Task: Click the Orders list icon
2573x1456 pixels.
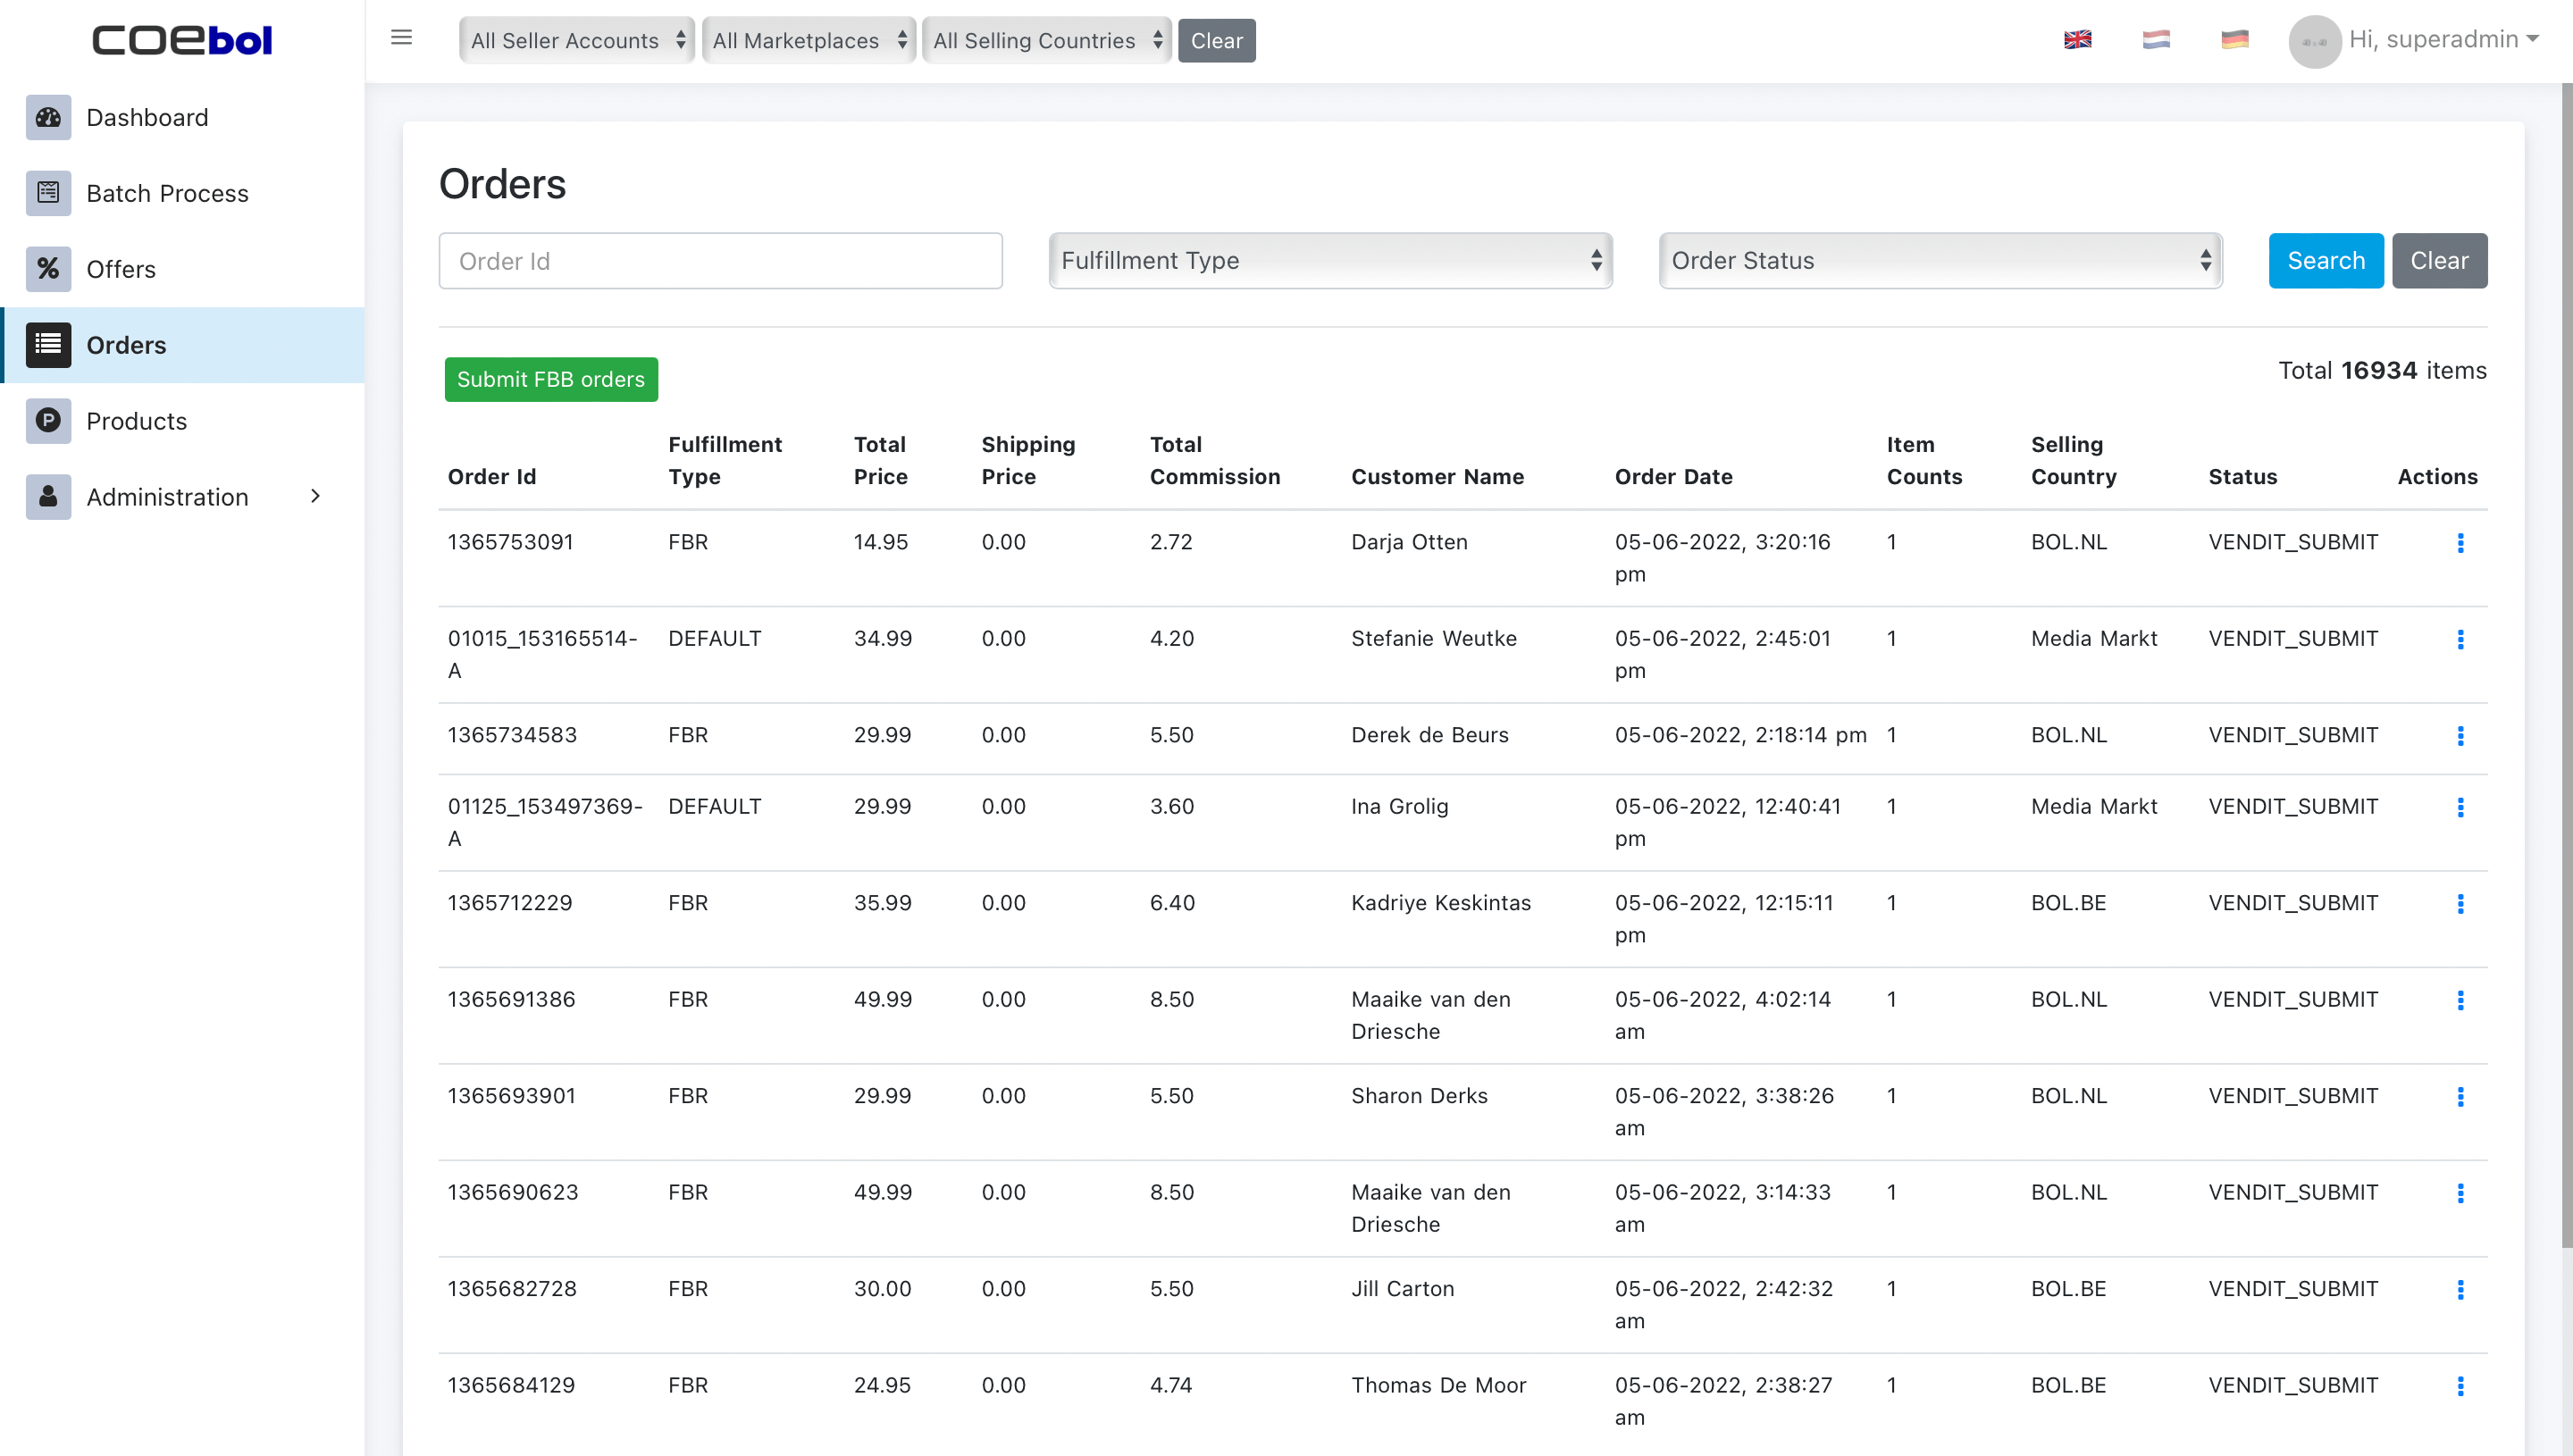Action: pyautogui.click(x=48, y=345)
